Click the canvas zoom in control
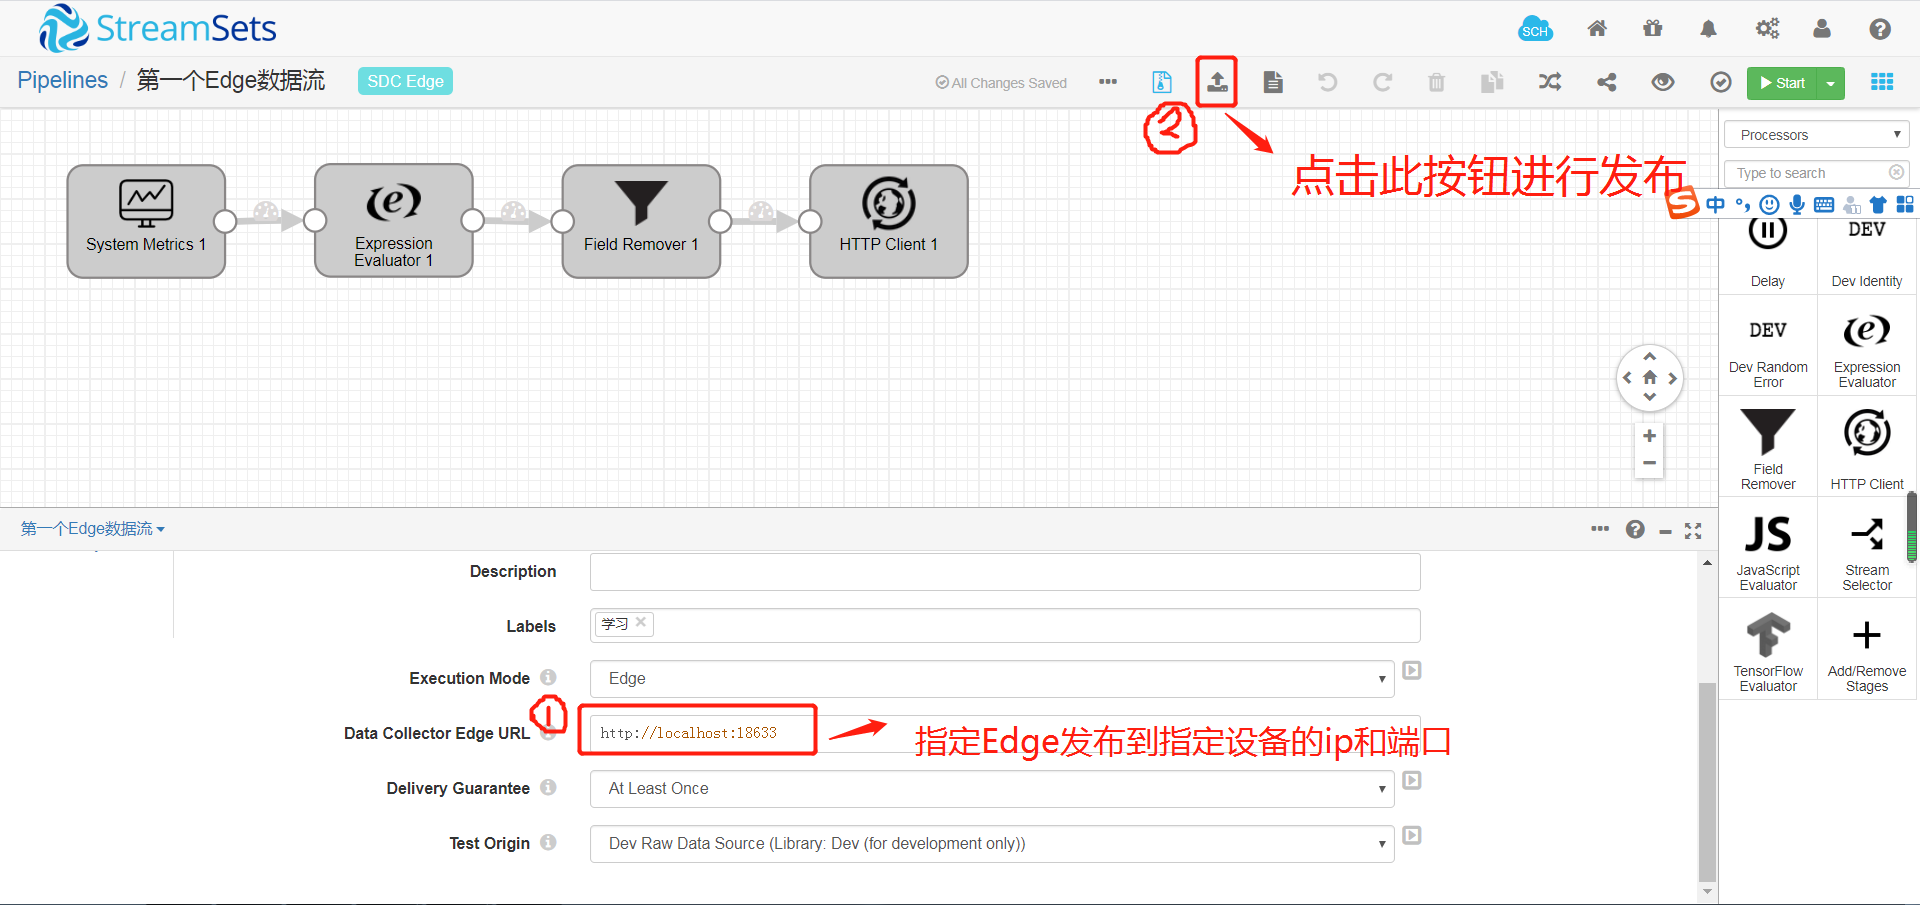1920x905 pixels. (1649, 435)
